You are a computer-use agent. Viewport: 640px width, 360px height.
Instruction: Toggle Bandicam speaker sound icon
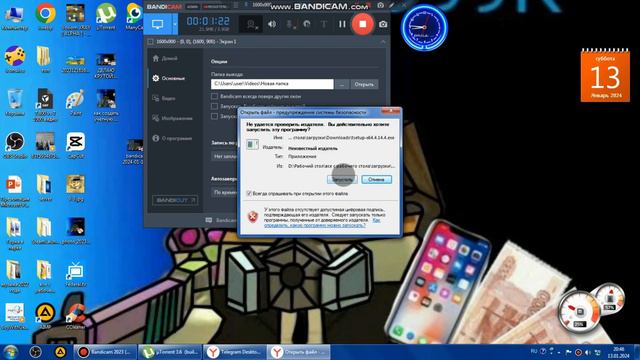tap(272, 24)
